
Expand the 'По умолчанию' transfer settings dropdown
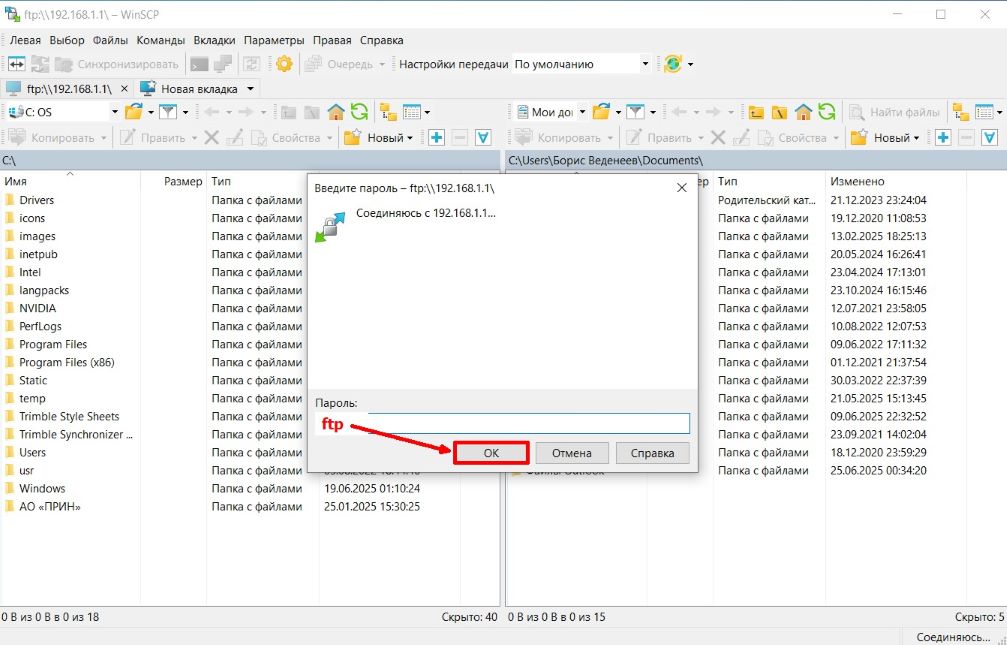click(645, 64)
